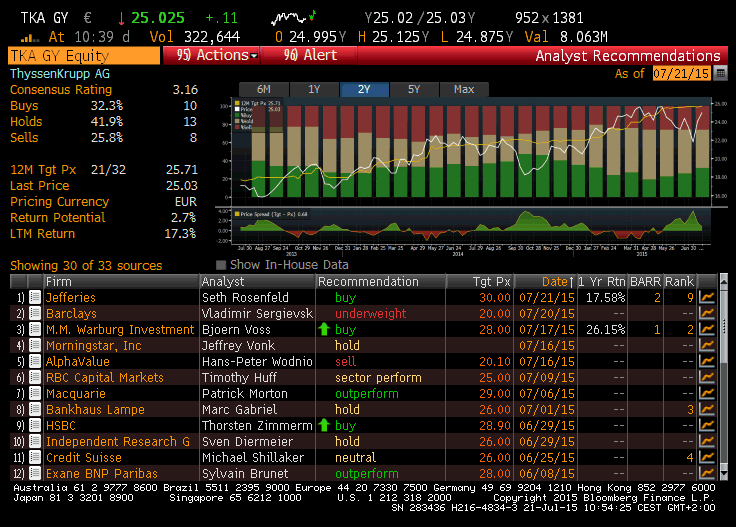Open the chart icon in the Macquarie row
Image resolution: width=736 pixels, height=527 pixels.
(x=706, y=393)
